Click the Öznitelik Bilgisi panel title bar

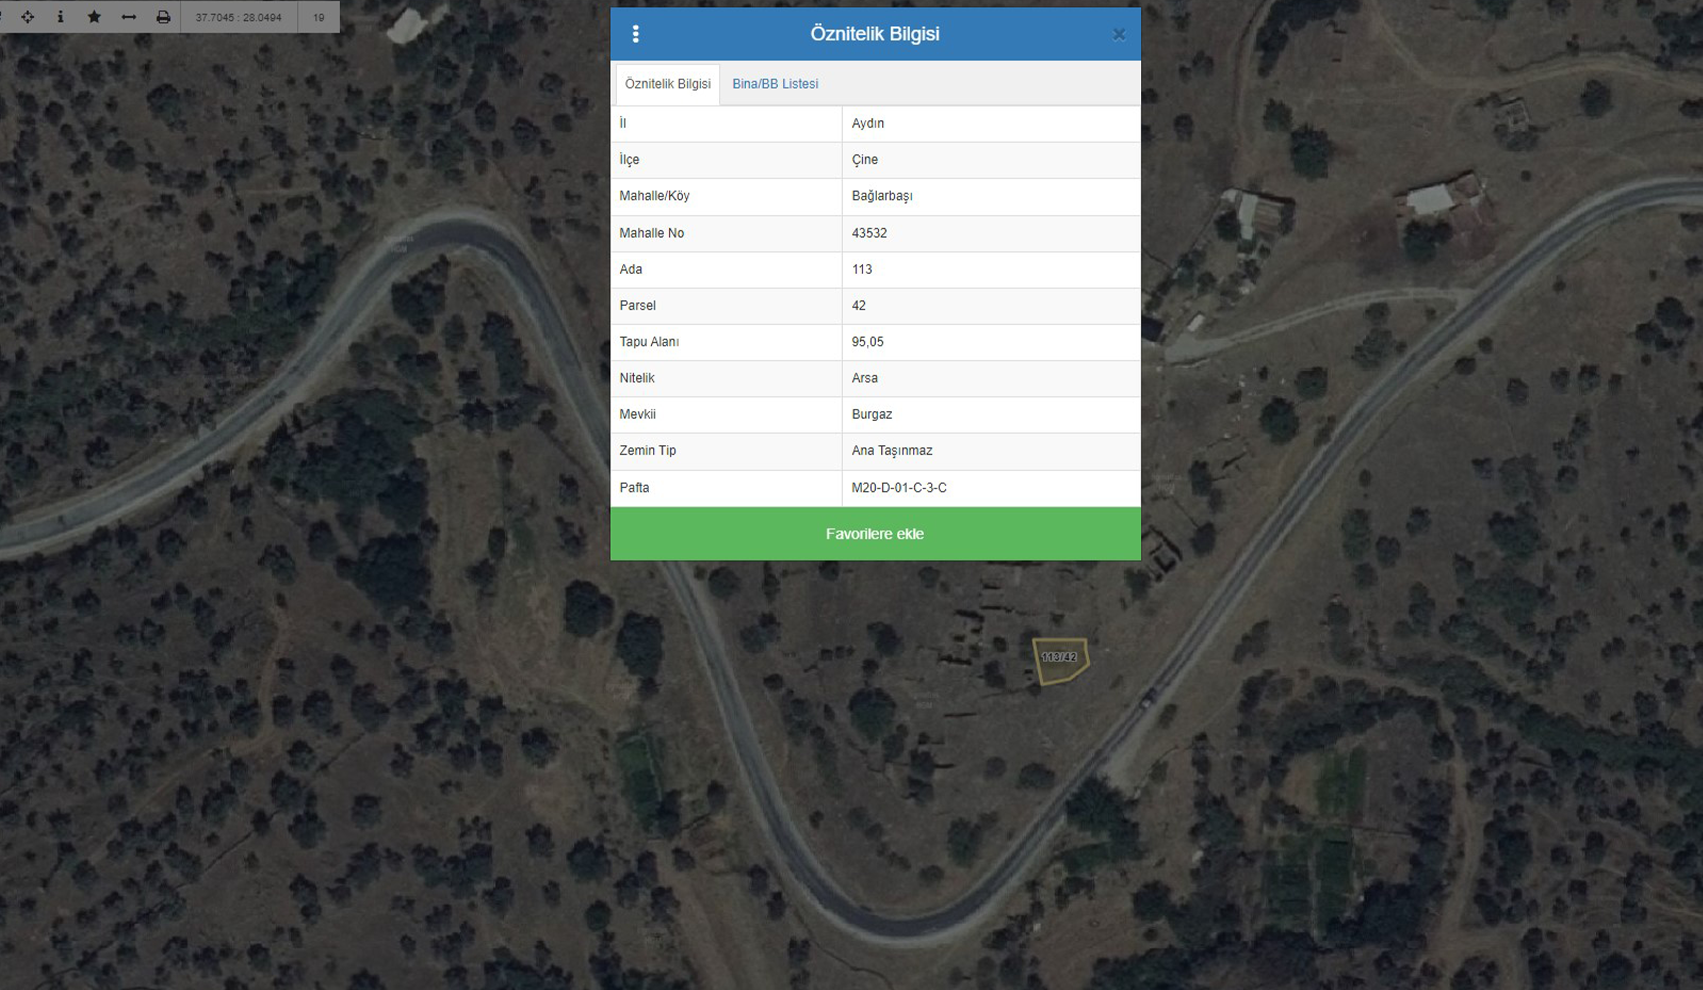(x=875, y=34)
